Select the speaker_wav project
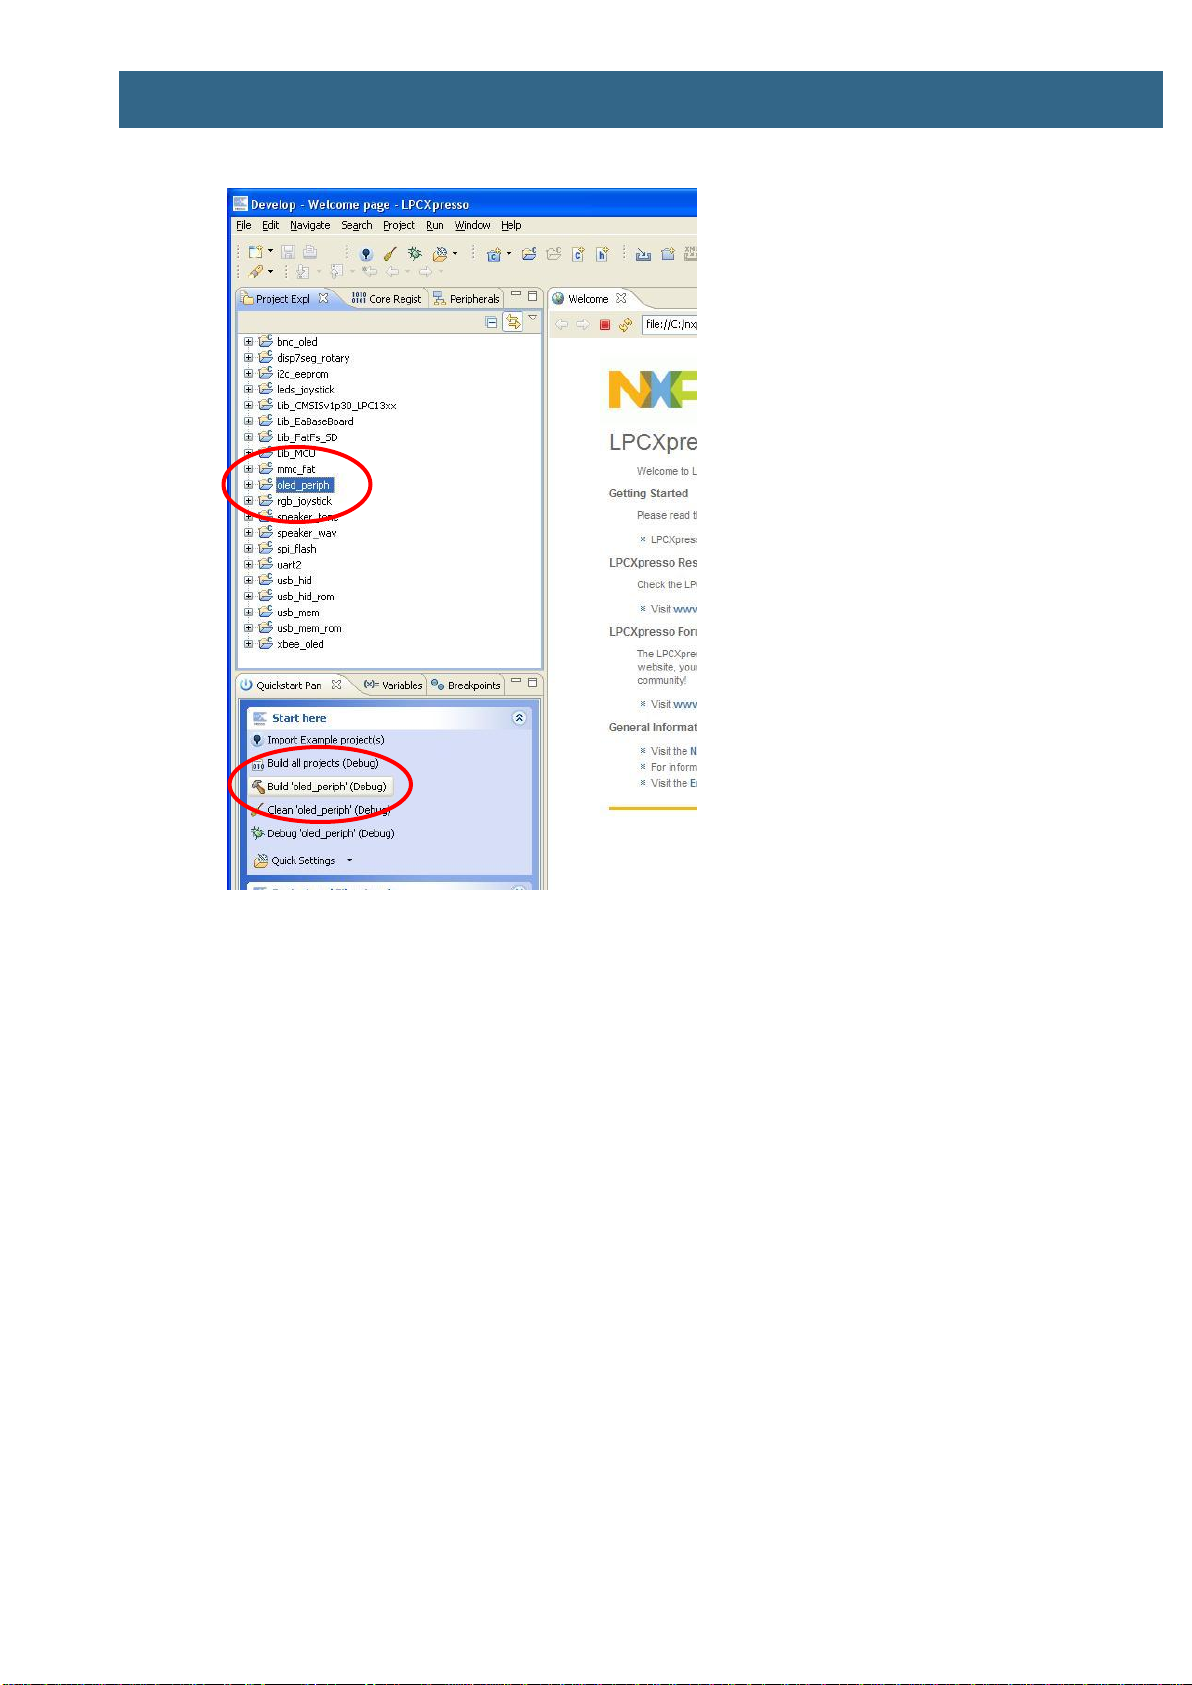Viewport: 1192px width, 1685px height. [x=306, y=533]
